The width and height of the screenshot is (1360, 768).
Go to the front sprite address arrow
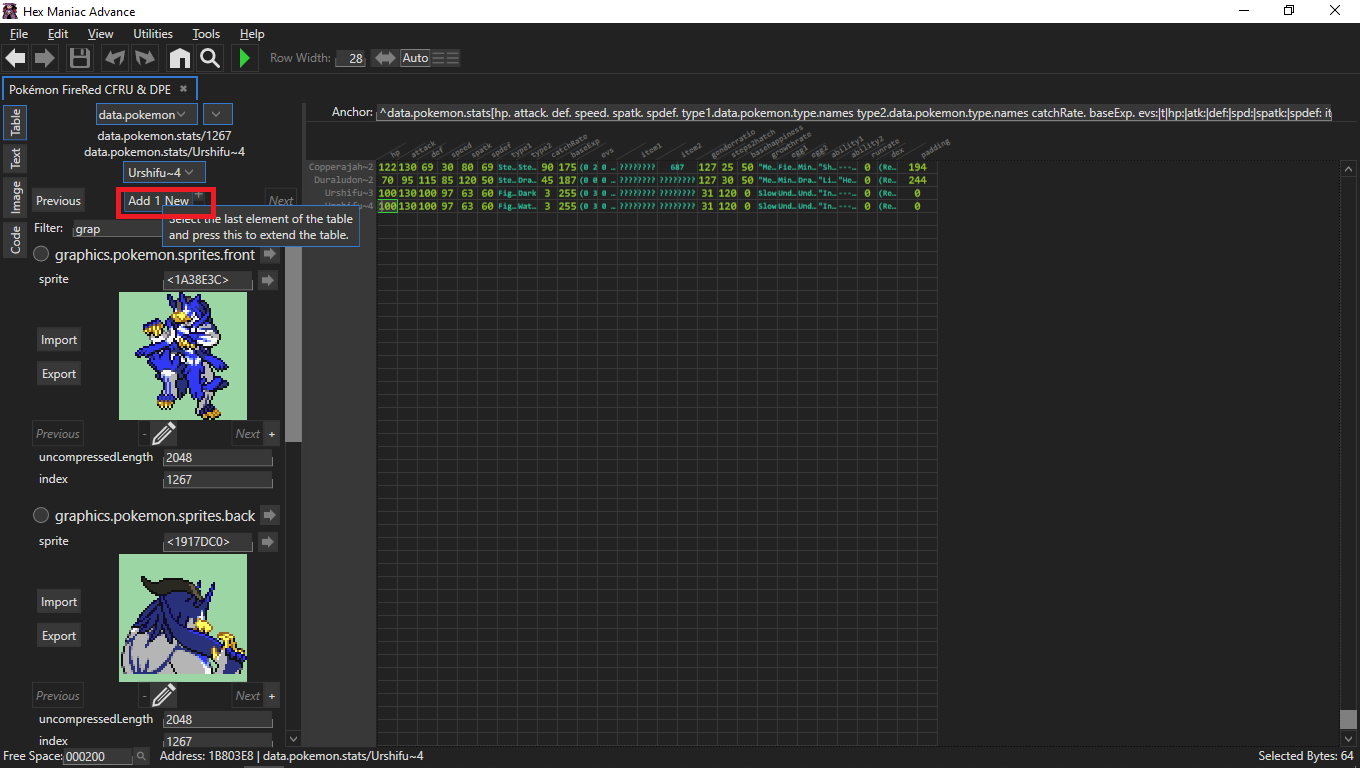pos(267,280)
